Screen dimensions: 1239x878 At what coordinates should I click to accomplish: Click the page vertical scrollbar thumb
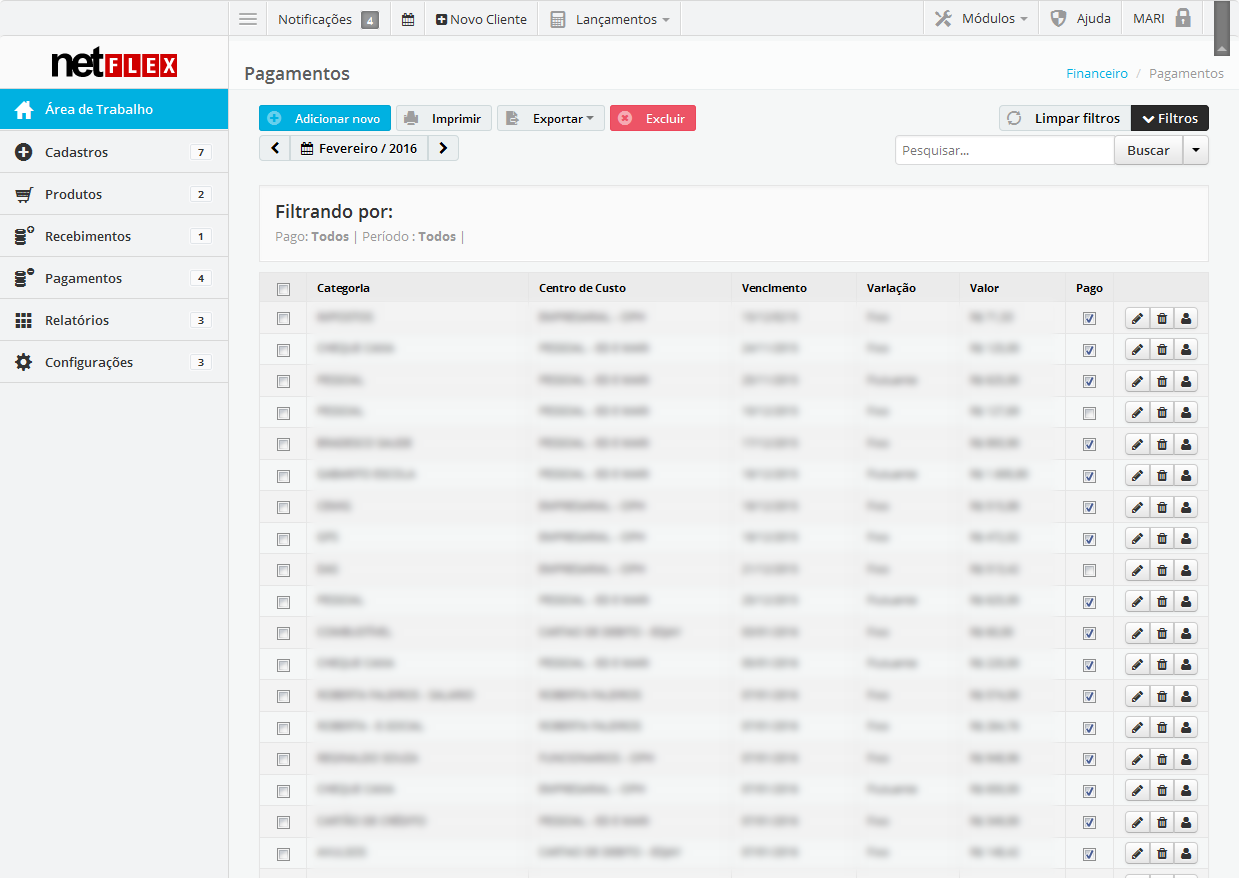pyautogui.click(x=1222, y=27)
